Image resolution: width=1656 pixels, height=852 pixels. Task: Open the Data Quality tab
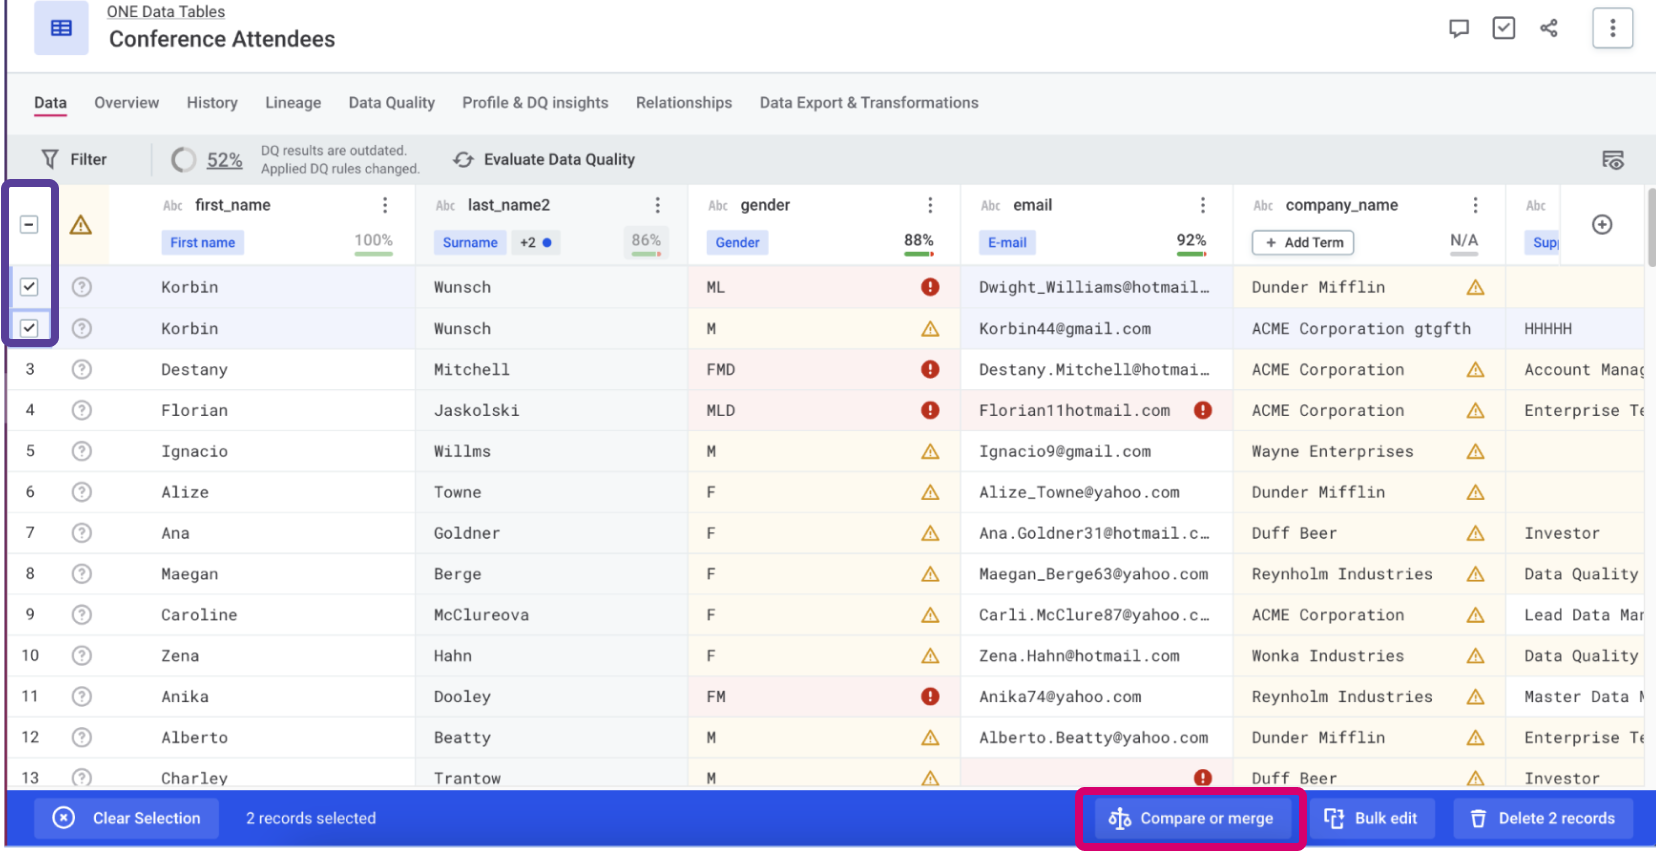[x=391, y=103]
